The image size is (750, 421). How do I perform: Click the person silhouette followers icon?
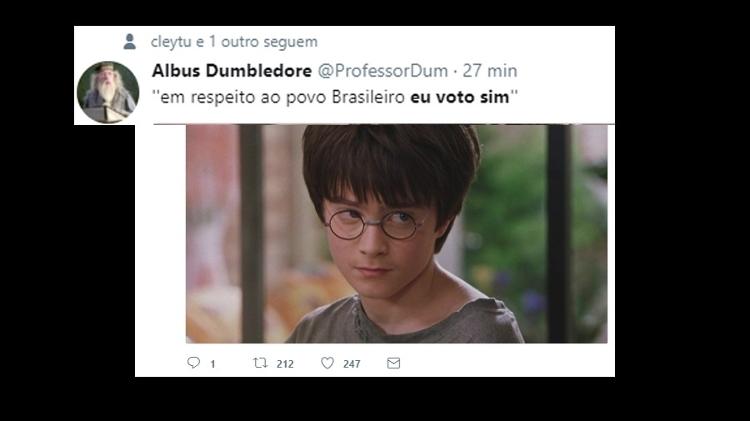tap(130, 41)
